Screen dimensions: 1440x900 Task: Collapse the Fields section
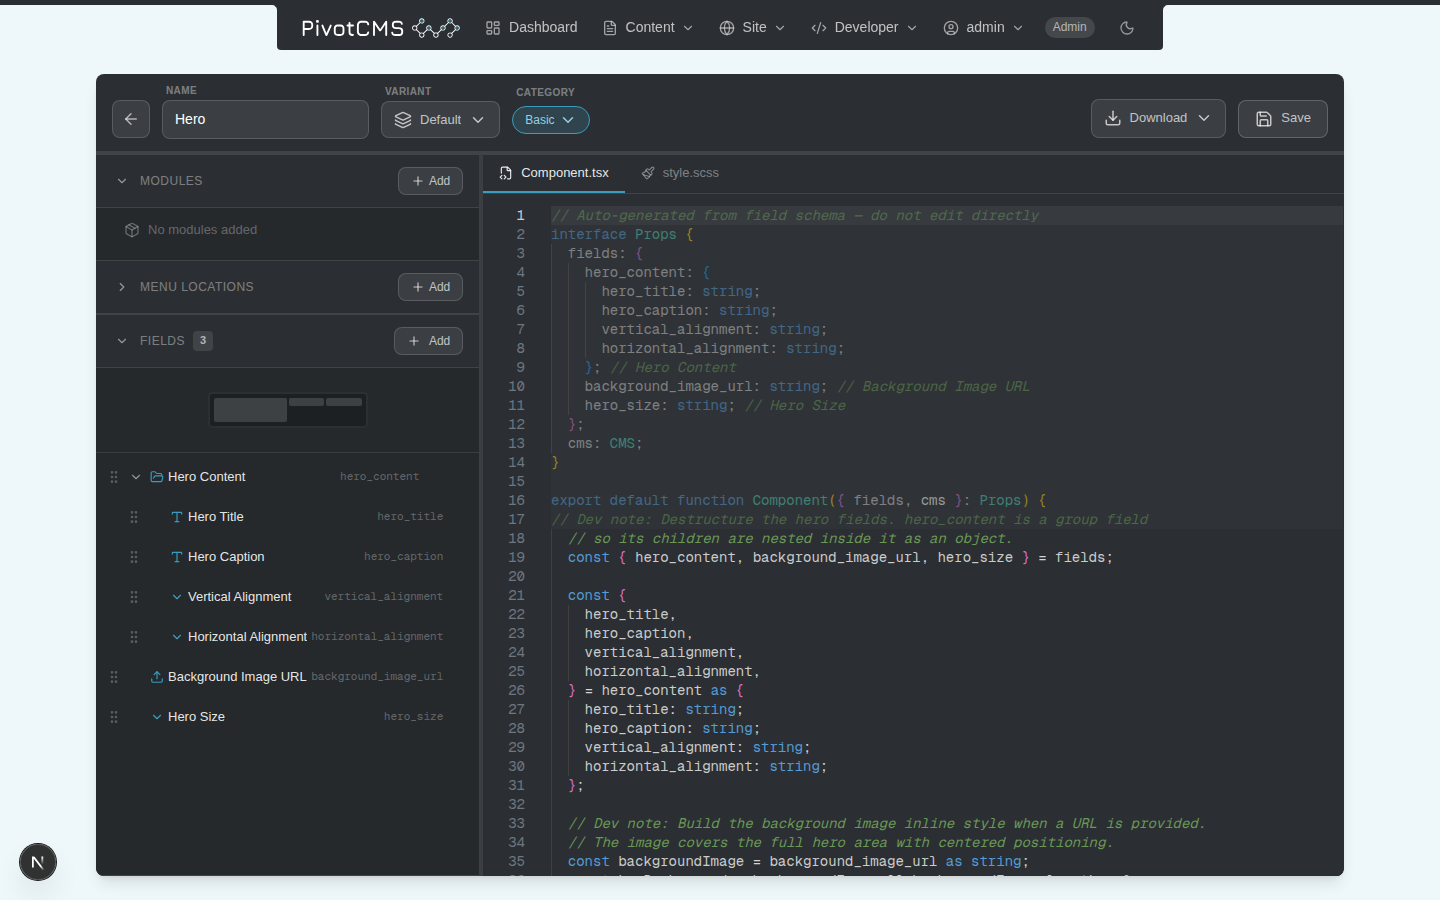(x=122, y=341)
